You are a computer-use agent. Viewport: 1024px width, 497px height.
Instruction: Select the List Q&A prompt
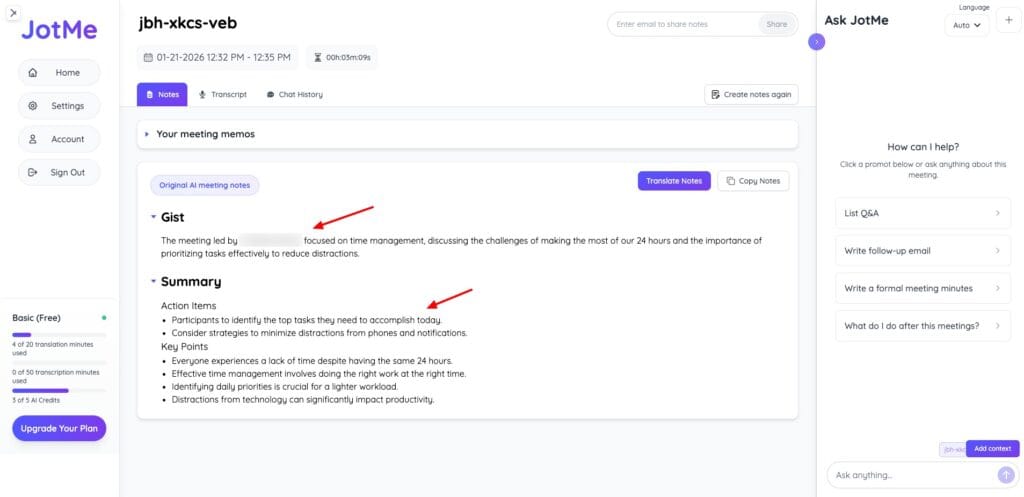click(x=923, y=213)
